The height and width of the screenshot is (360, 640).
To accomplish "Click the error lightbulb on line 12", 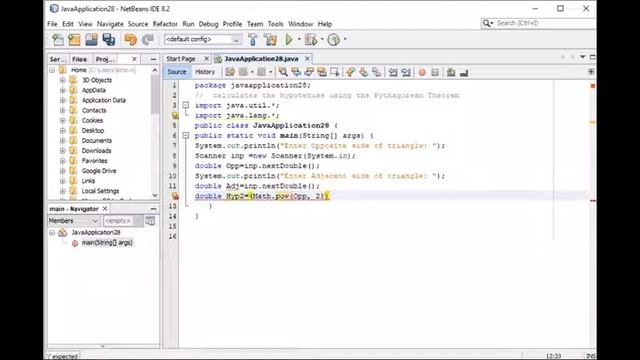I will (175, 196).
